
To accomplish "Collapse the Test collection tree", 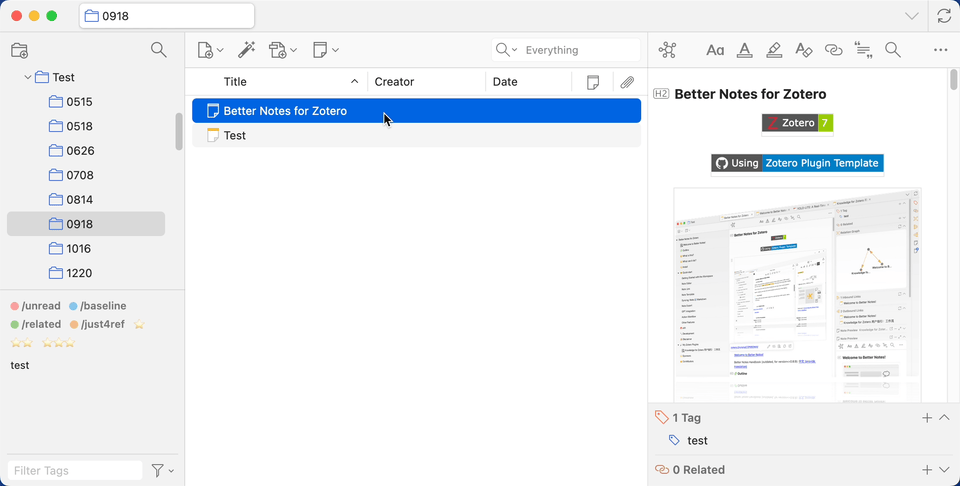I will click(28, 78).
